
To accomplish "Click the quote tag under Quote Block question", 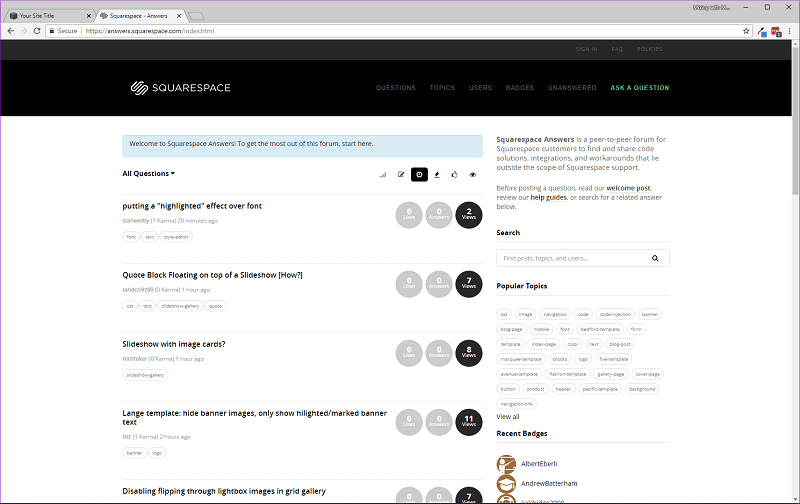I will (215, 306).
